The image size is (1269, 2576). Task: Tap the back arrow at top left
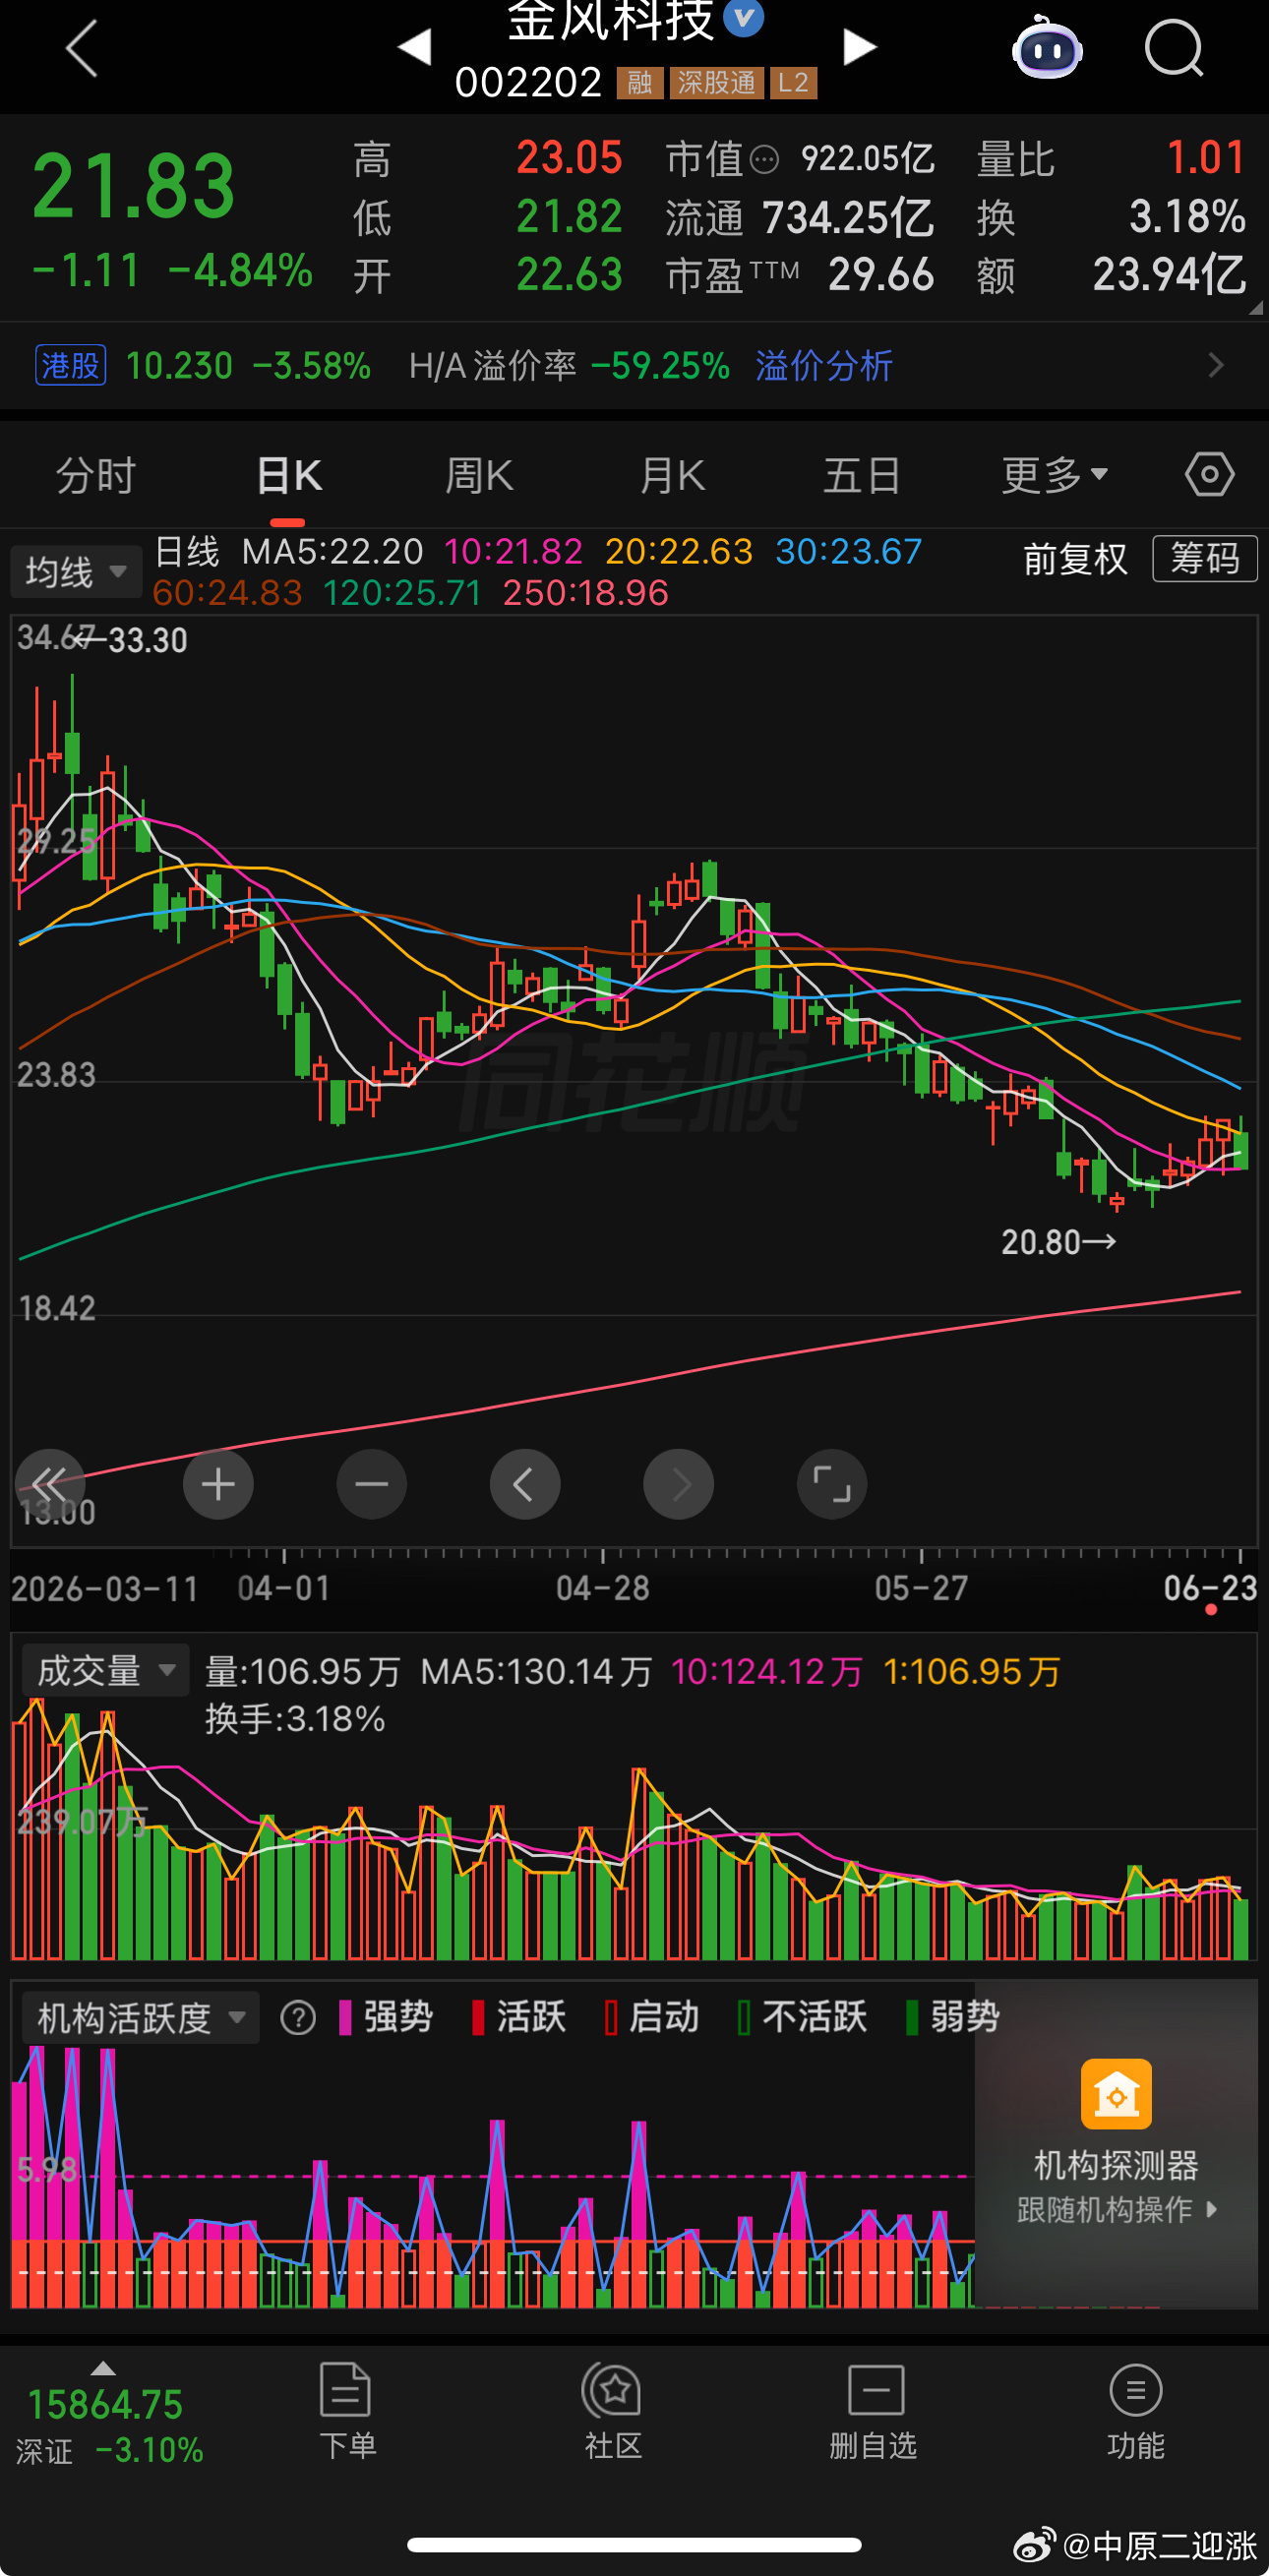point(82,48)
